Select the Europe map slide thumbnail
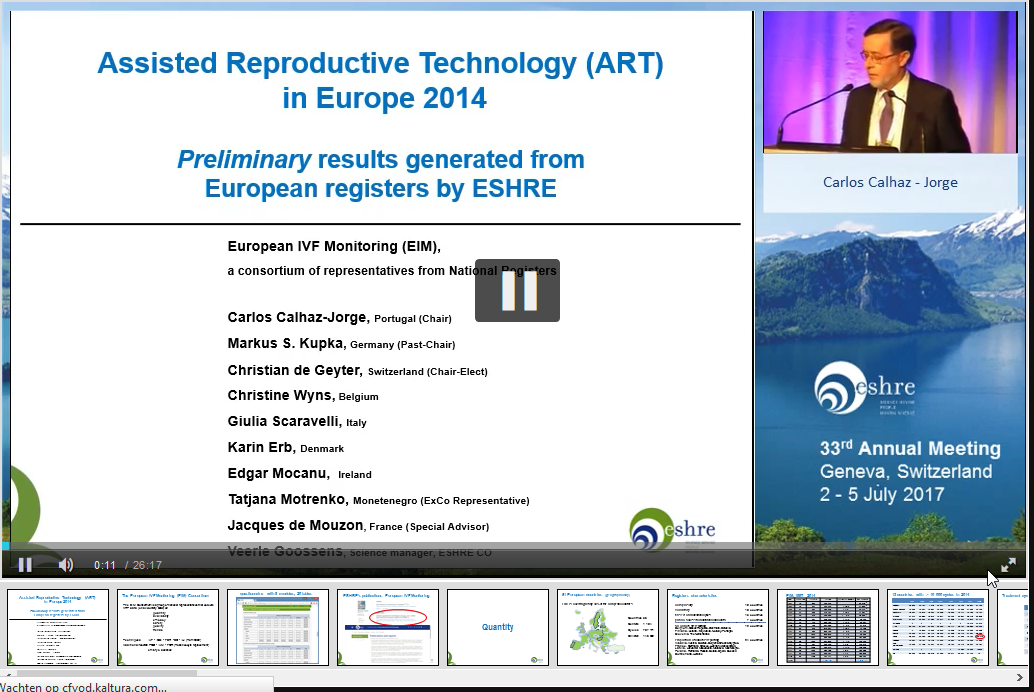 (x=608, y=627)
